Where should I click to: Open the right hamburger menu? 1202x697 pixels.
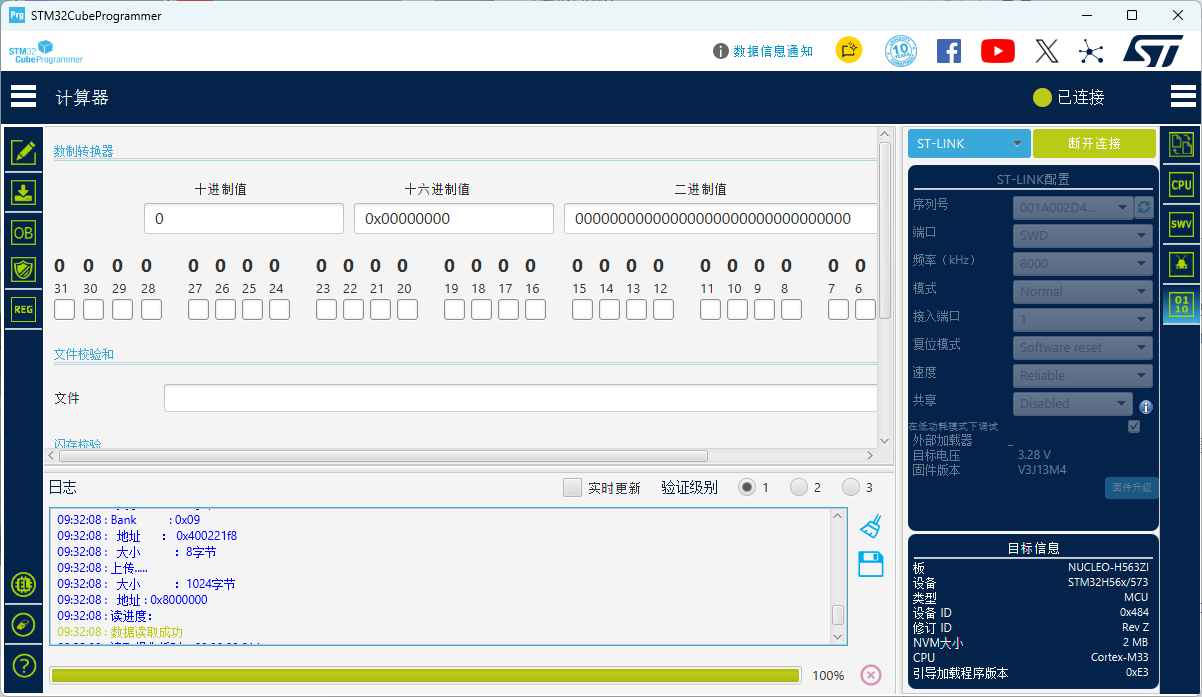pos(1183,97)
